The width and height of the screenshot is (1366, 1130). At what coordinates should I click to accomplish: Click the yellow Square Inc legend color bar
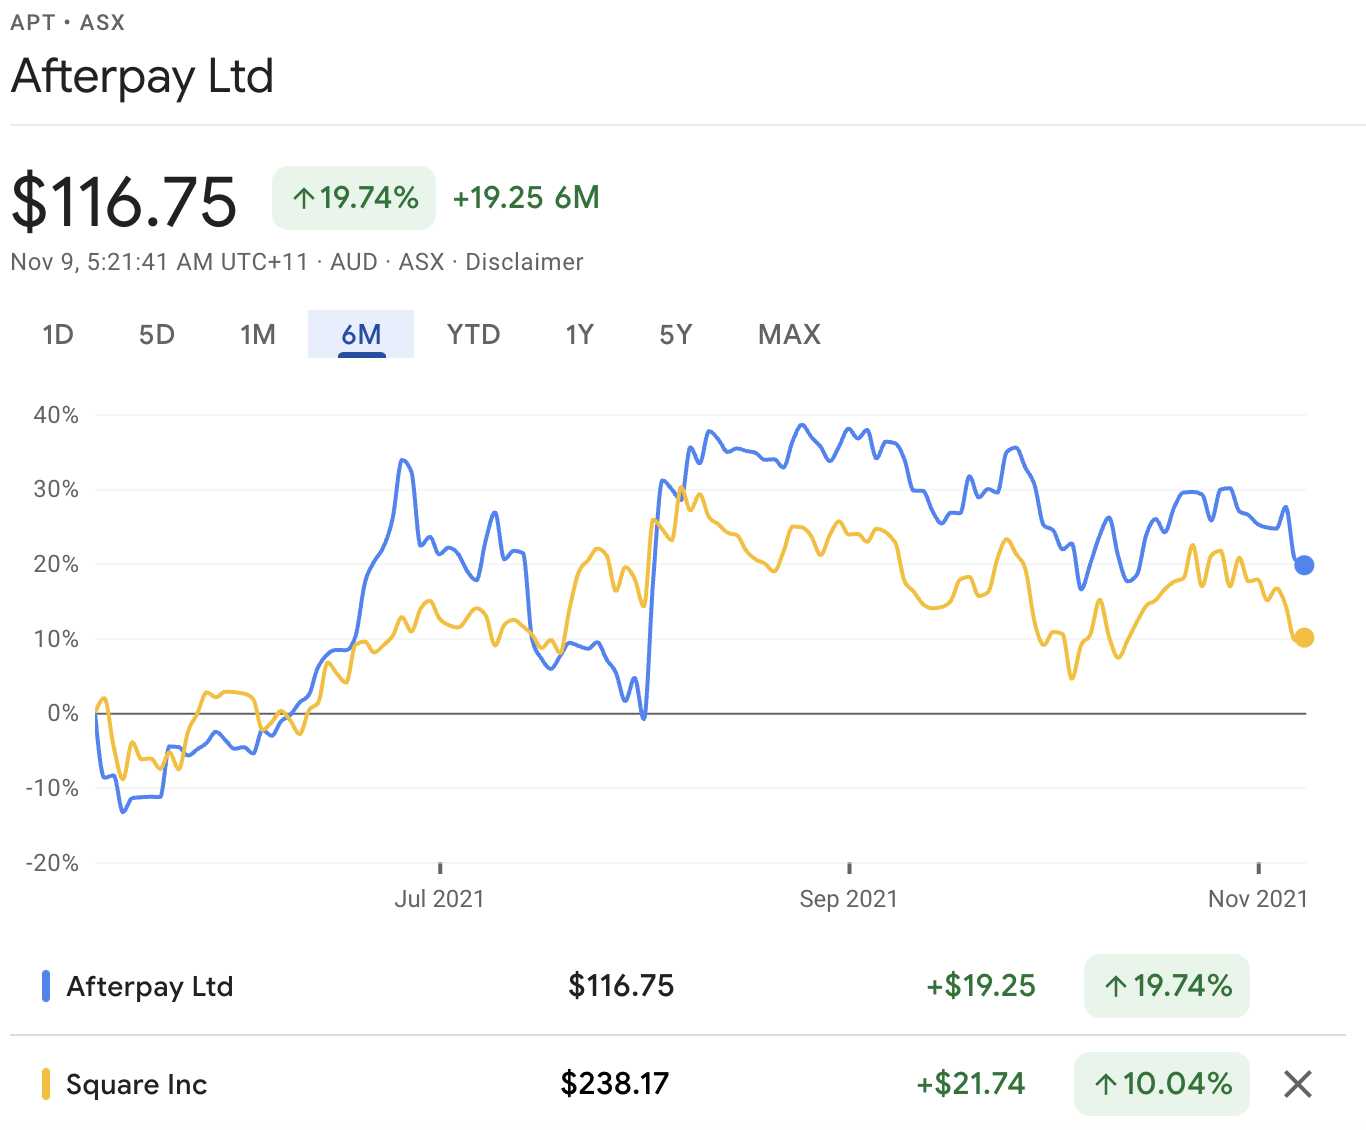[46, 1084]
